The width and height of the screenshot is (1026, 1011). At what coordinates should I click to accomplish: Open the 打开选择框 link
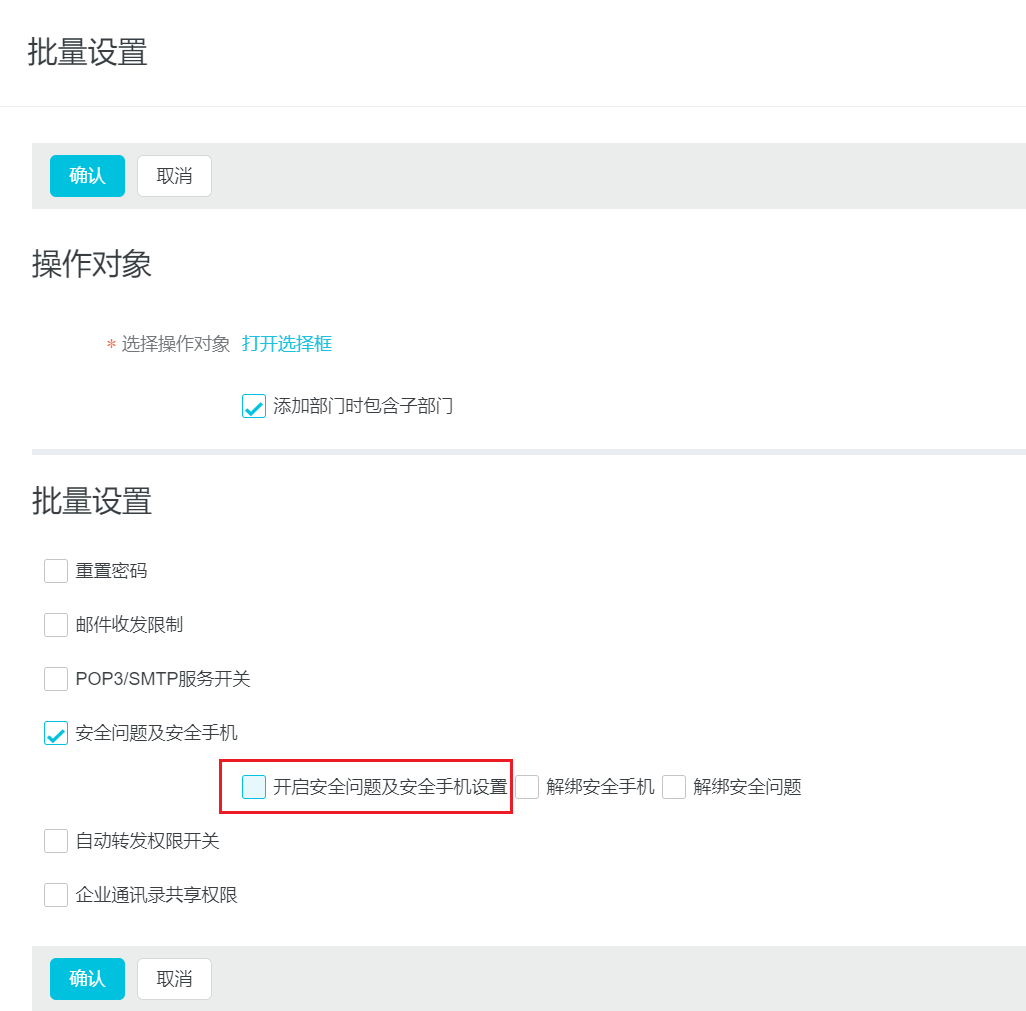coord(287,344)
